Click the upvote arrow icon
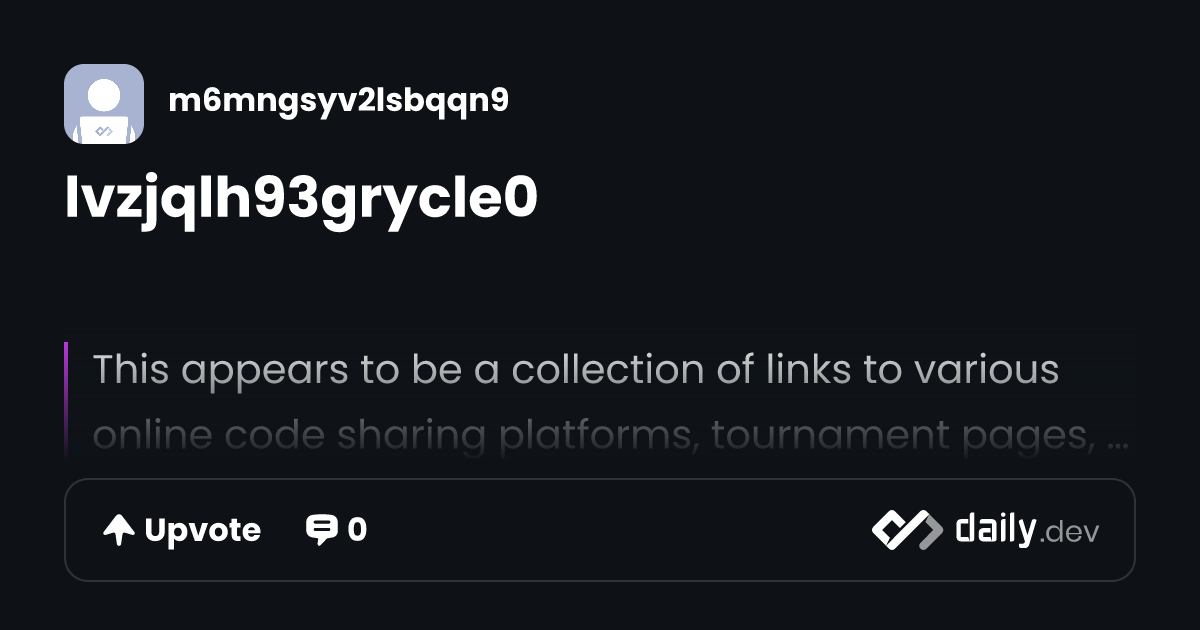 [119, 530]
